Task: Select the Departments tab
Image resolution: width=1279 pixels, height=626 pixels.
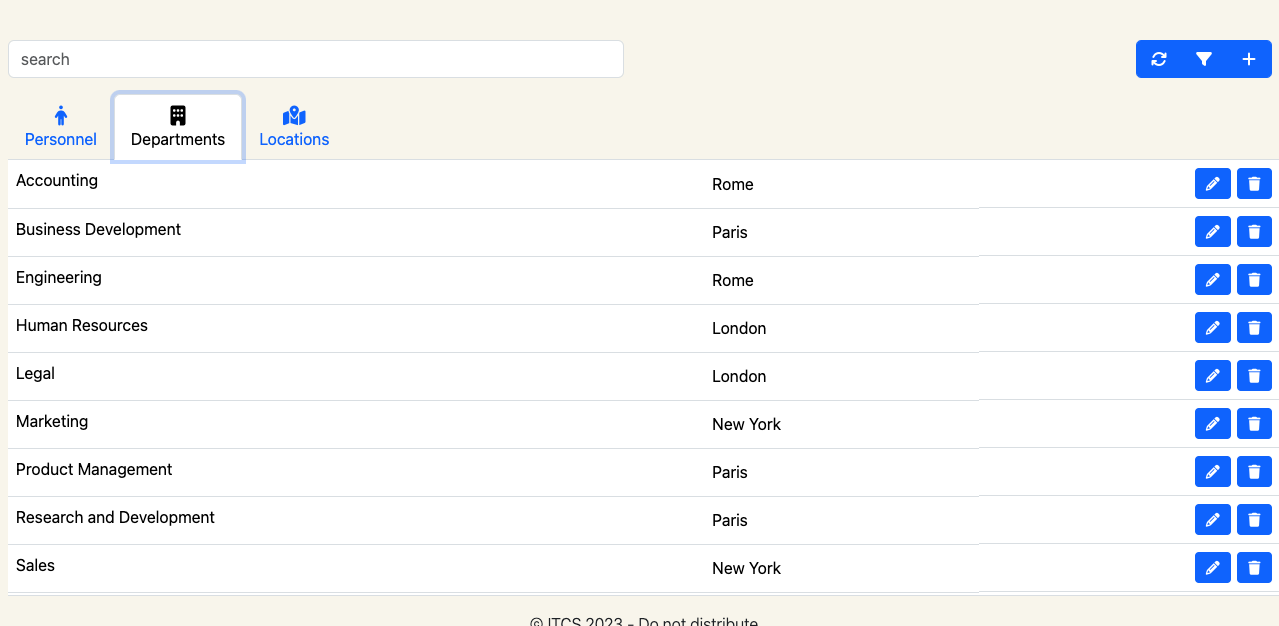Action: pos(178,127)
